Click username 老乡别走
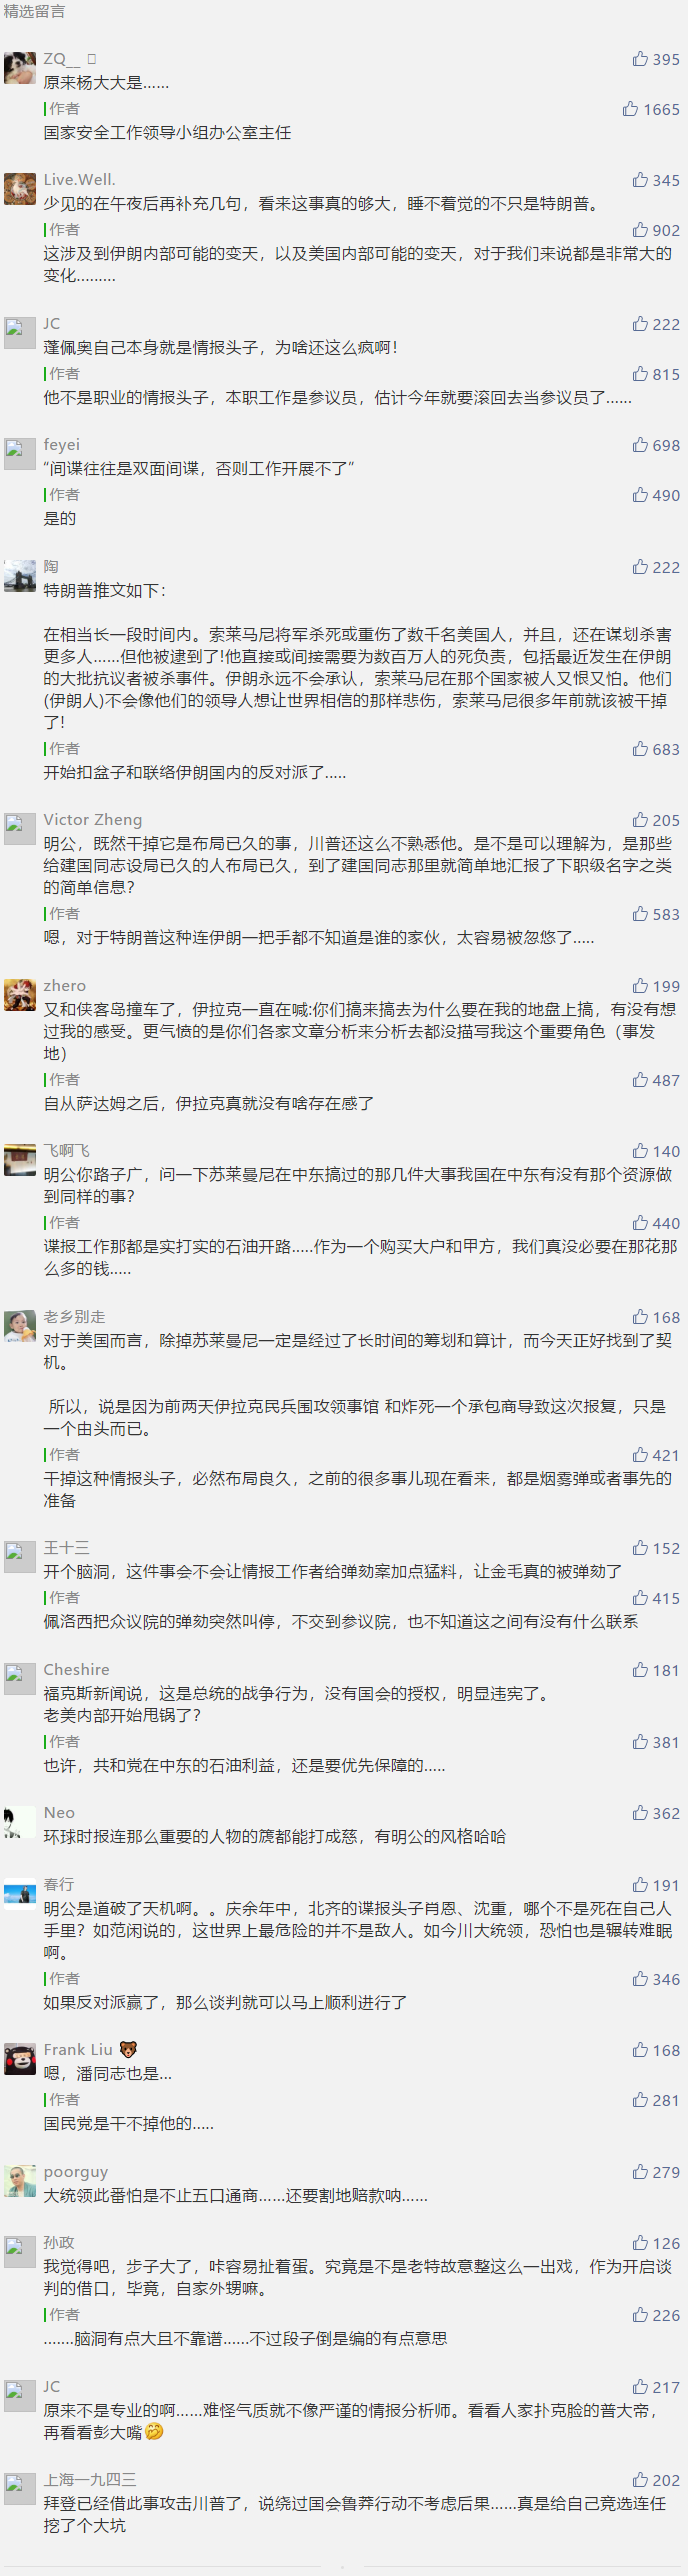The width and height of the screenshot is (688, 2576). pyautogui.click(x=74, y=1317)
